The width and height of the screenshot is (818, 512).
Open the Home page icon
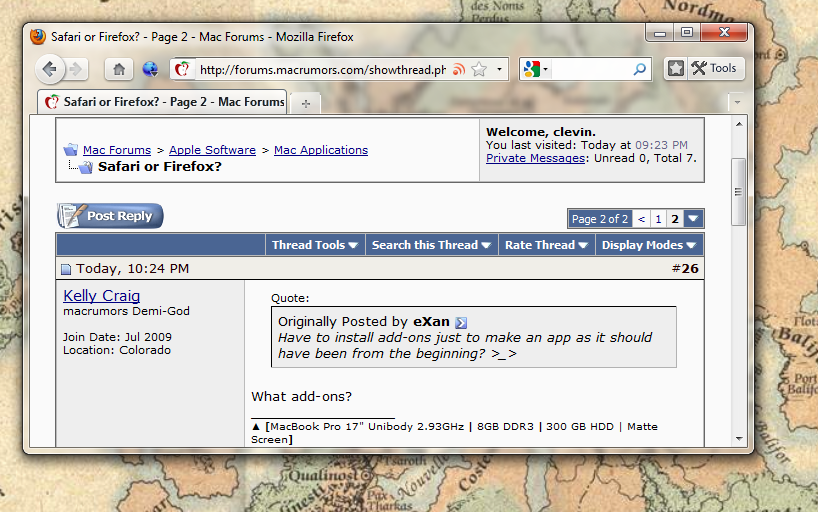click(119, 69)
